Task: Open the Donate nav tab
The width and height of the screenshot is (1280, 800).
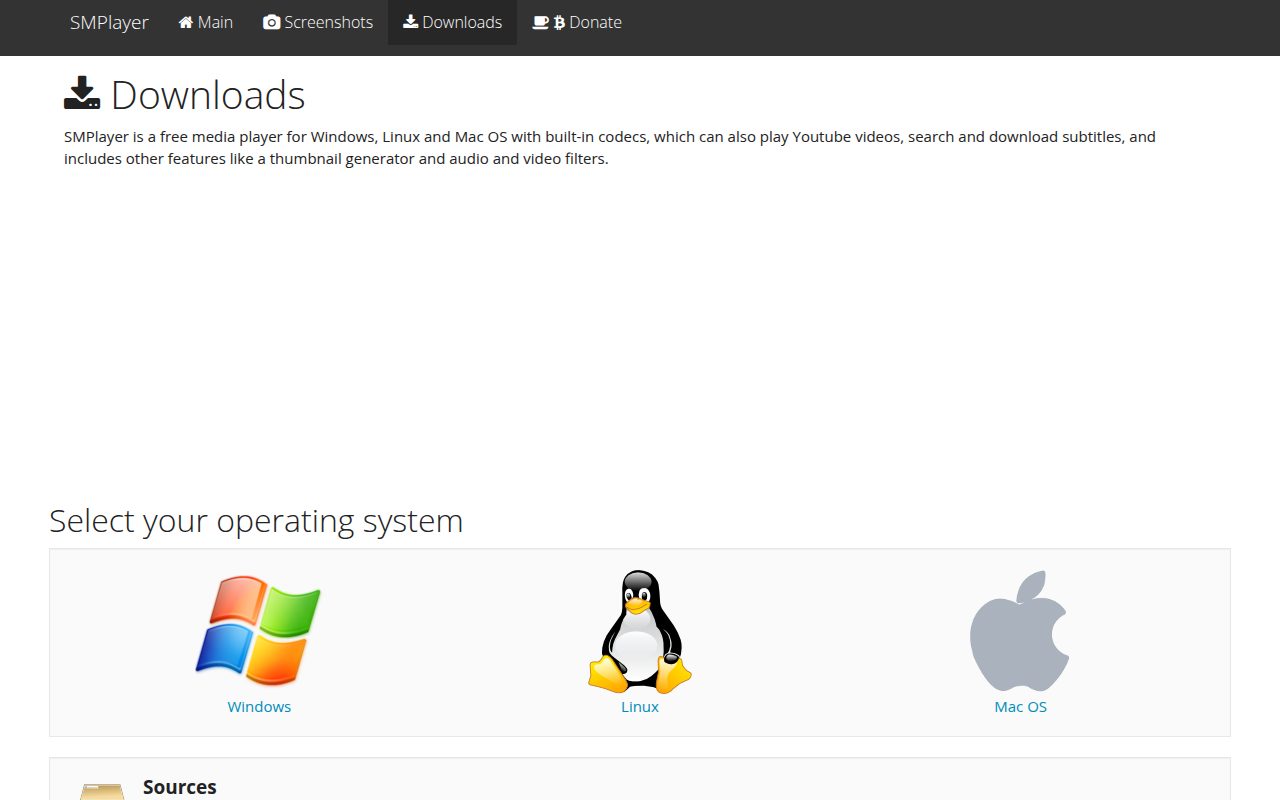Action: point(577,22)
